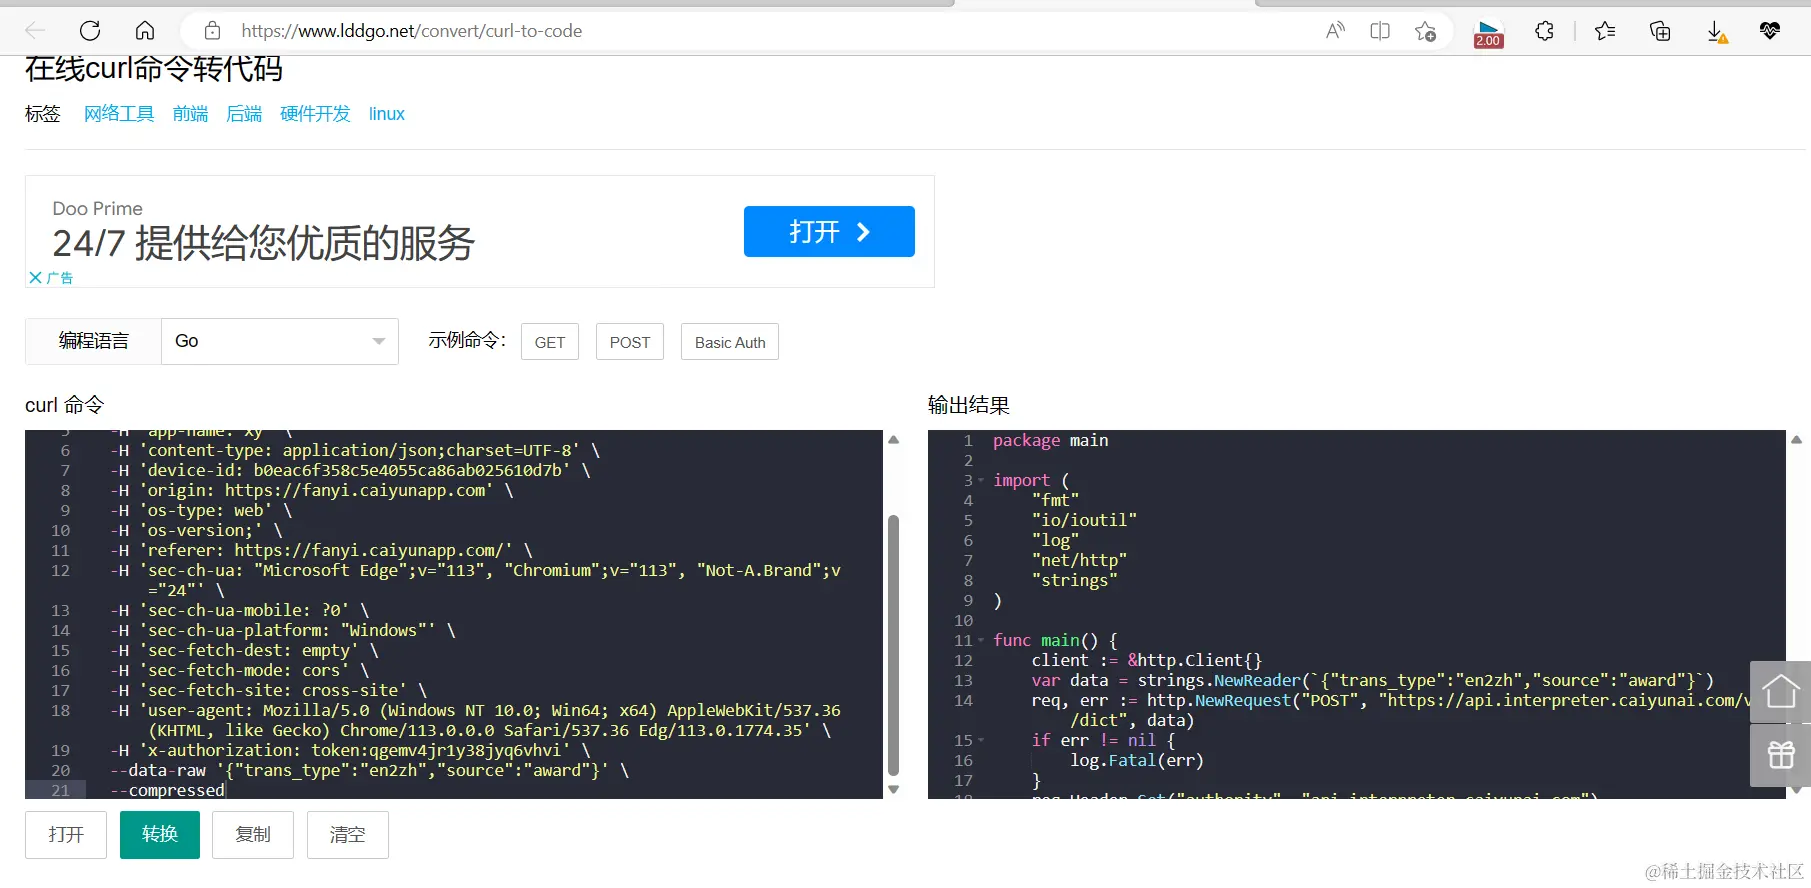The width and height of the screenshot is (1811, 888).
Task: Open split screen view icon
Action: [1380, 31]
